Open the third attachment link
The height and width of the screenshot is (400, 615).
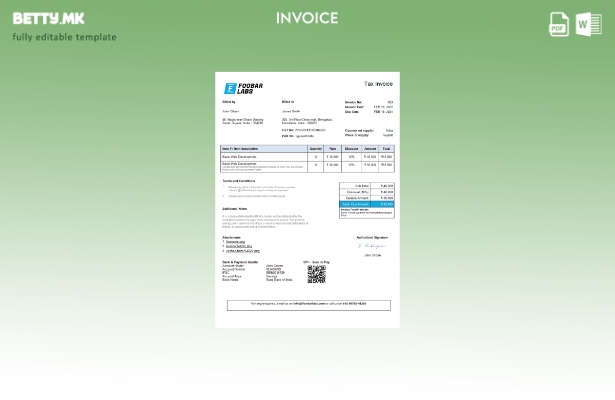tap(242, 251)
